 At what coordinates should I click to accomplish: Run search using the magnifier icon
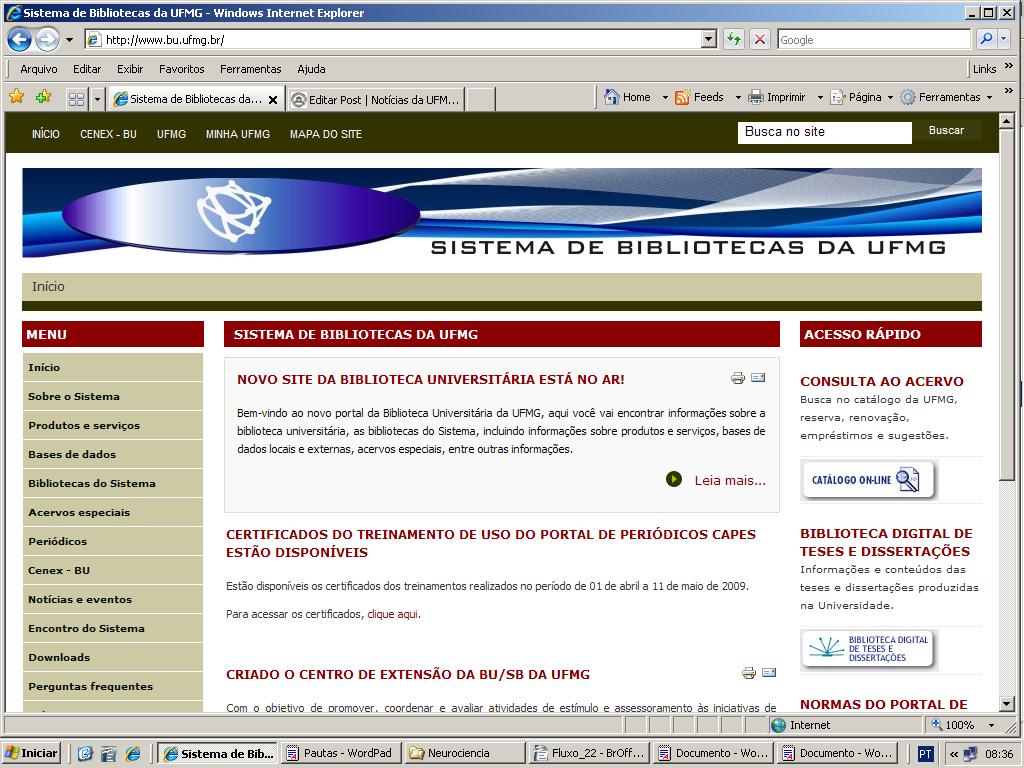click(x=986, y=40)
